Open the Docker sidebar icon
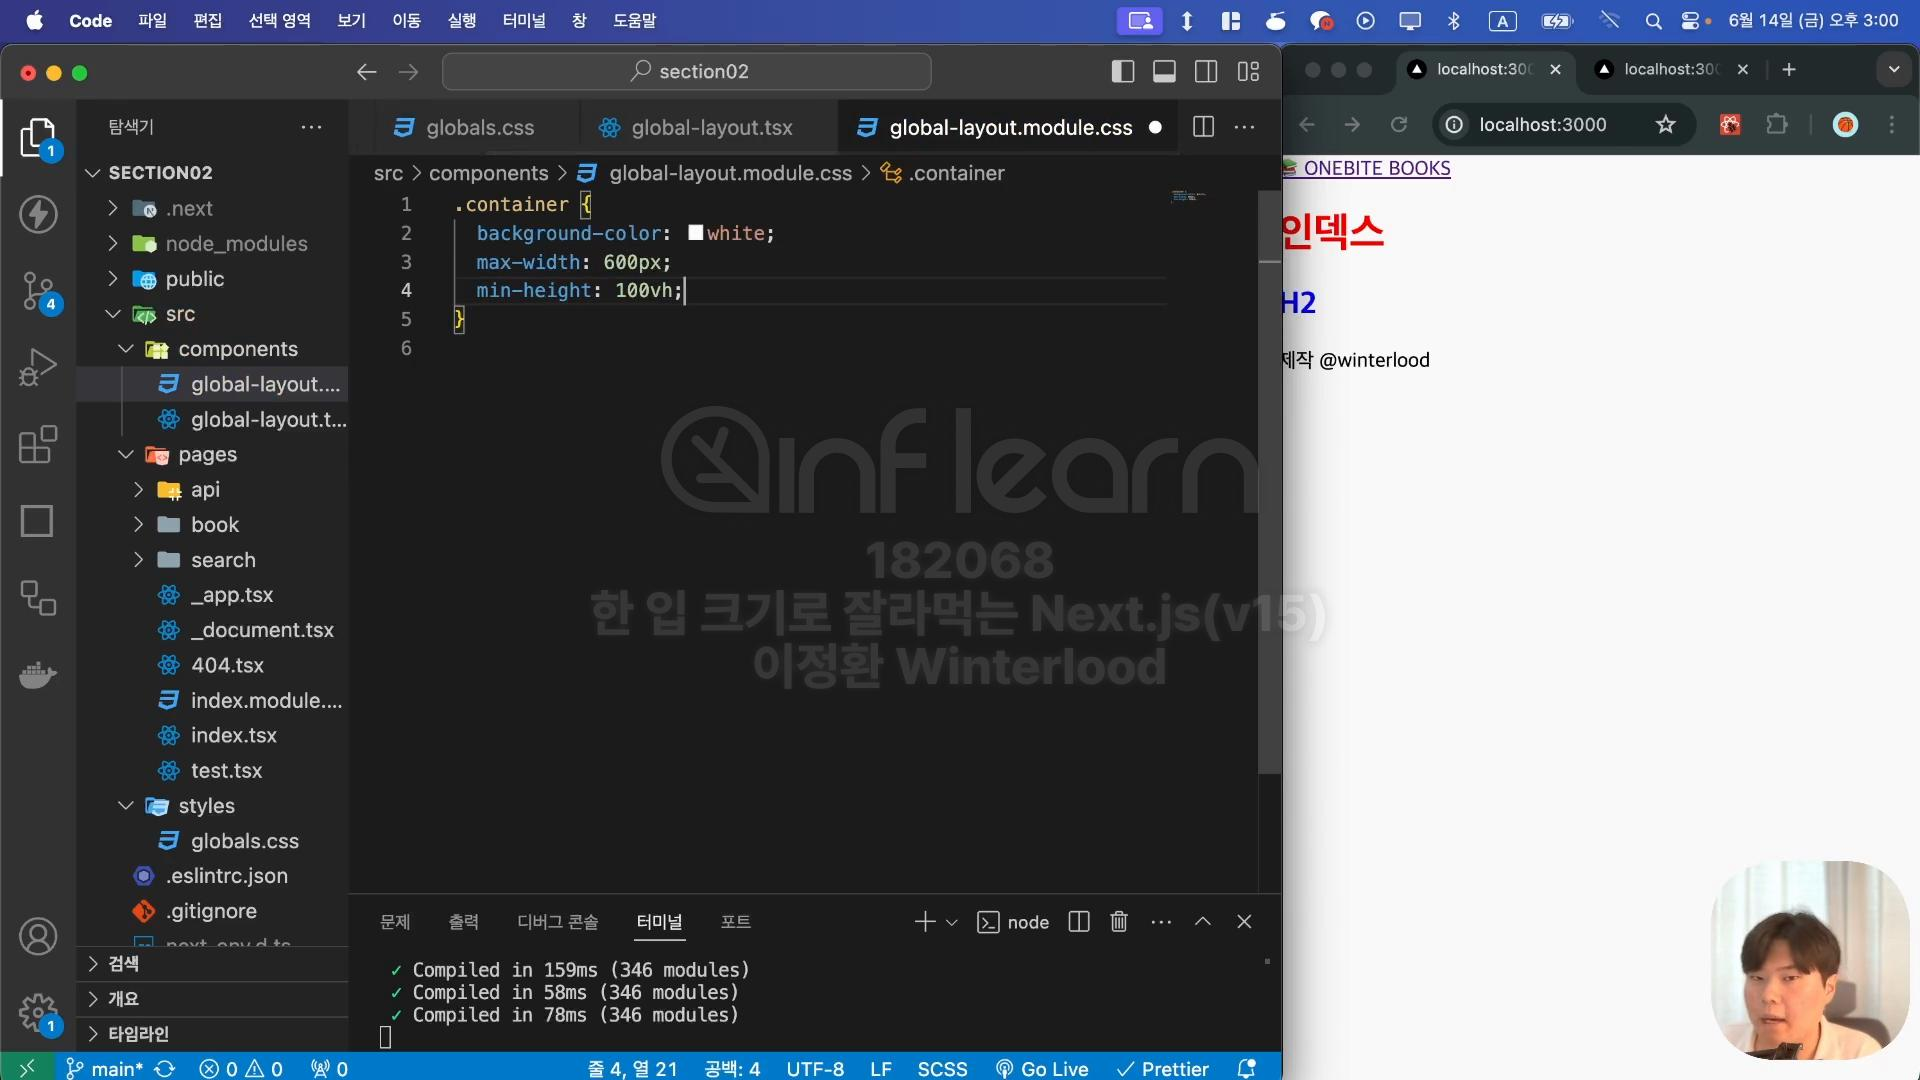 tap(38, 675)
